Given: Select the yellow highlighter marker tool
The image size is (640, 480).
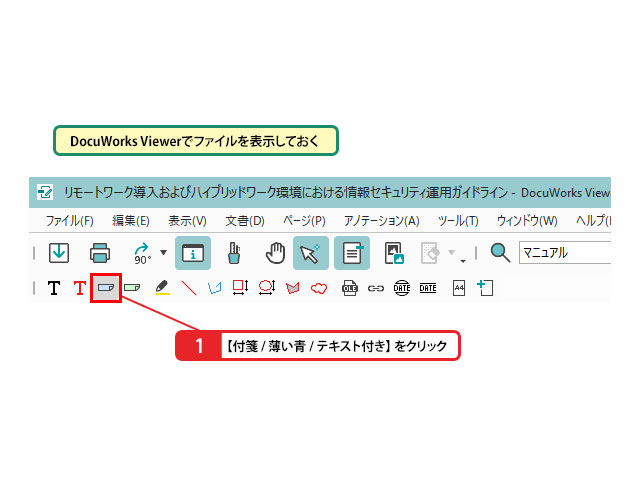Looking at the screenshot, I should [x=162, y=287].
